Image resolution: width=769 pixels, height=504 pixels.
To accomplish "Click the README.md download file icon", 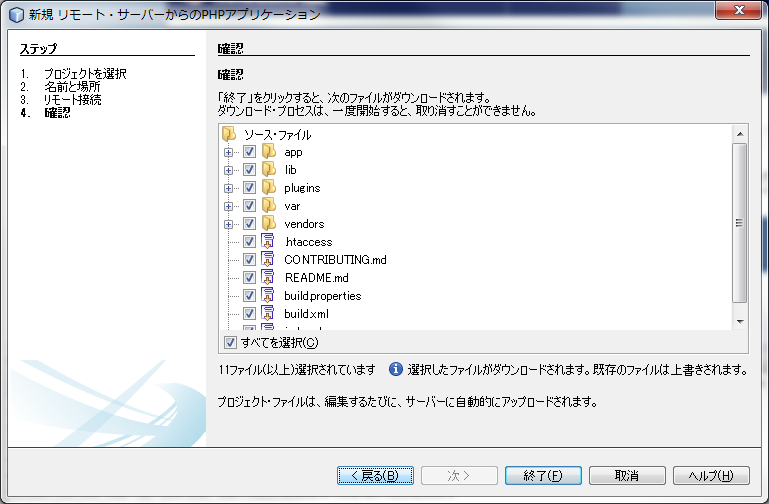I will point(267,277).
